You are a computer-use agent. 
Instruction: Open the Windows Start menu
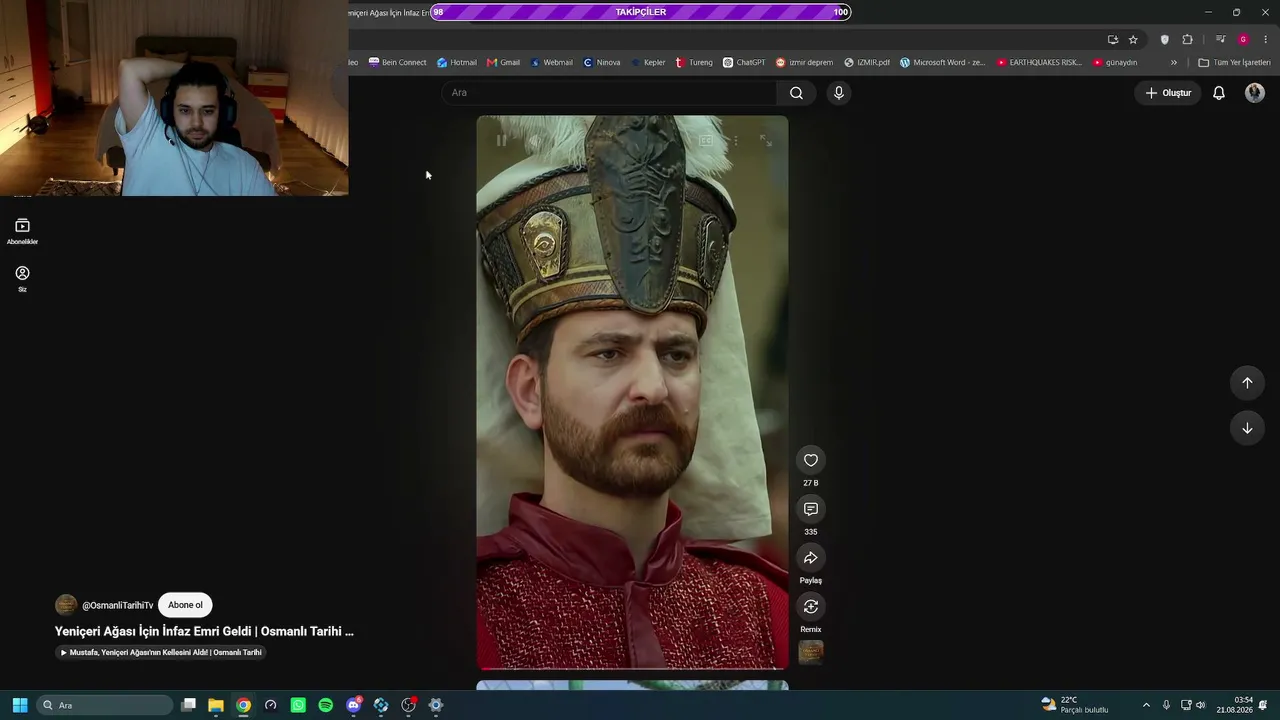tap(19, 705)
